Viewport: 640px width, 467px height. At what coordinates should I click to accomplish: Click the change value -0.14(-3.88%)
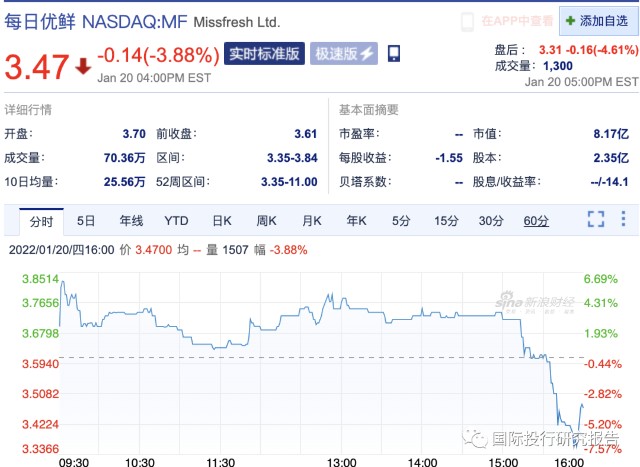tap(158, 55)
